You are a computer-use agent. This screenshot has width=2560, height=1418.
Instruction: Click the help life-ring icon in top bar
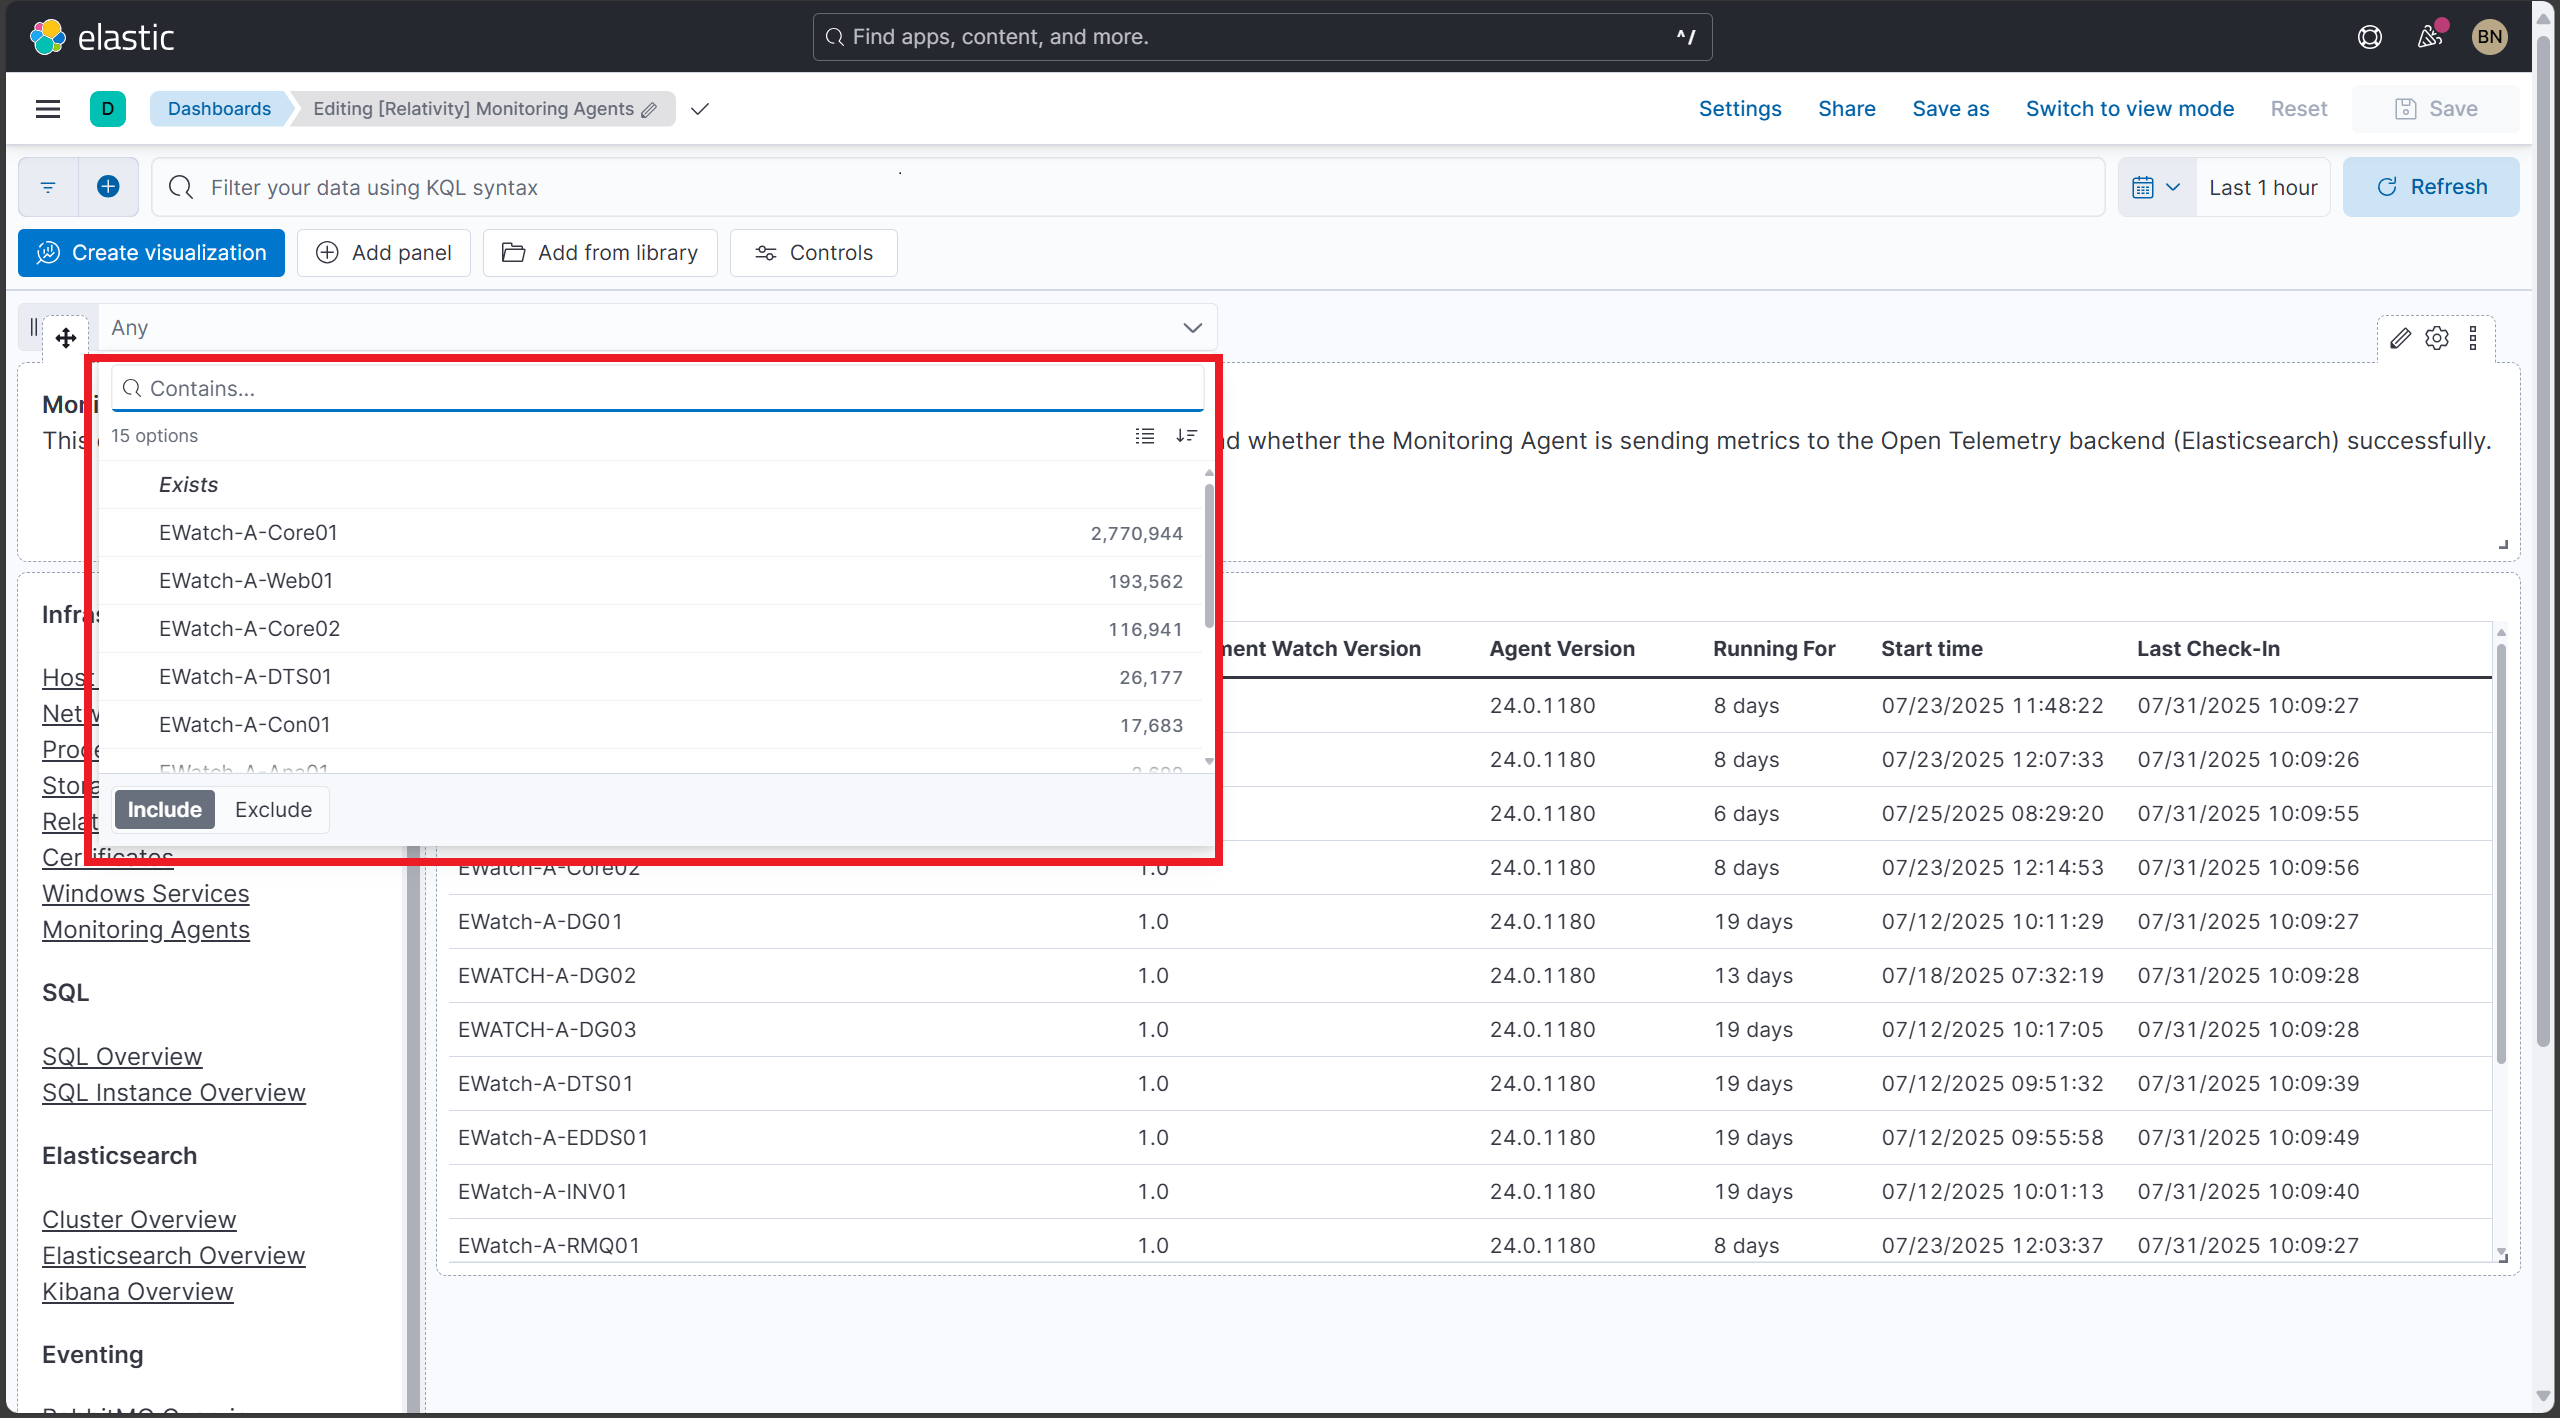coord(2370,37)
